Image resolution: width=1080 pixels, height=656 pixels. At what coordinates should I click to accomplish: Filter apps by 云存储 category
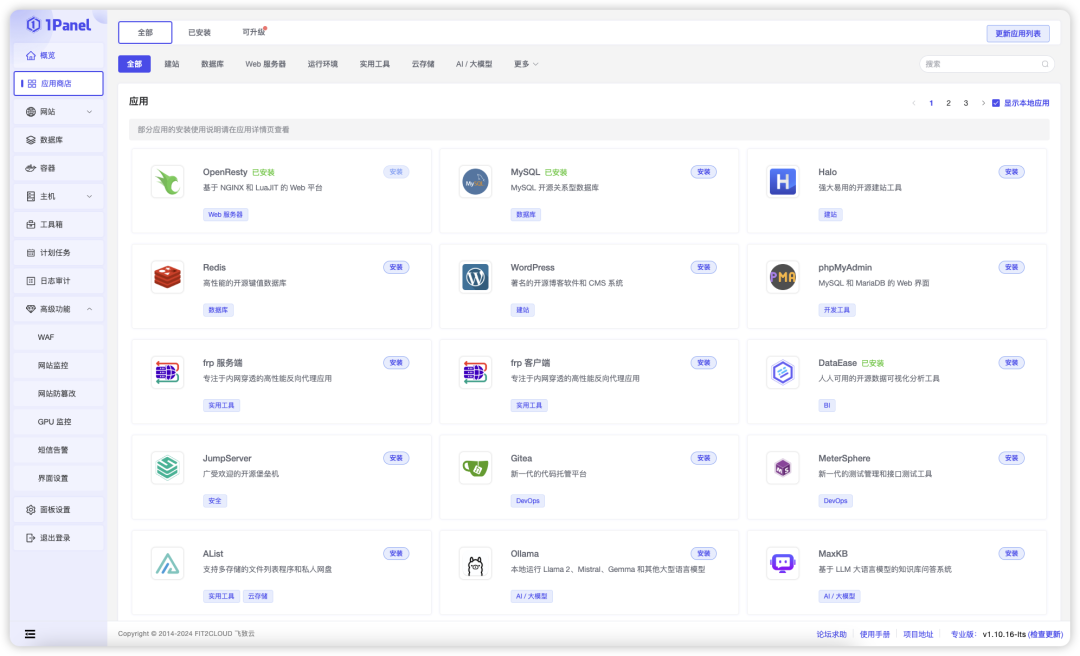423,64
